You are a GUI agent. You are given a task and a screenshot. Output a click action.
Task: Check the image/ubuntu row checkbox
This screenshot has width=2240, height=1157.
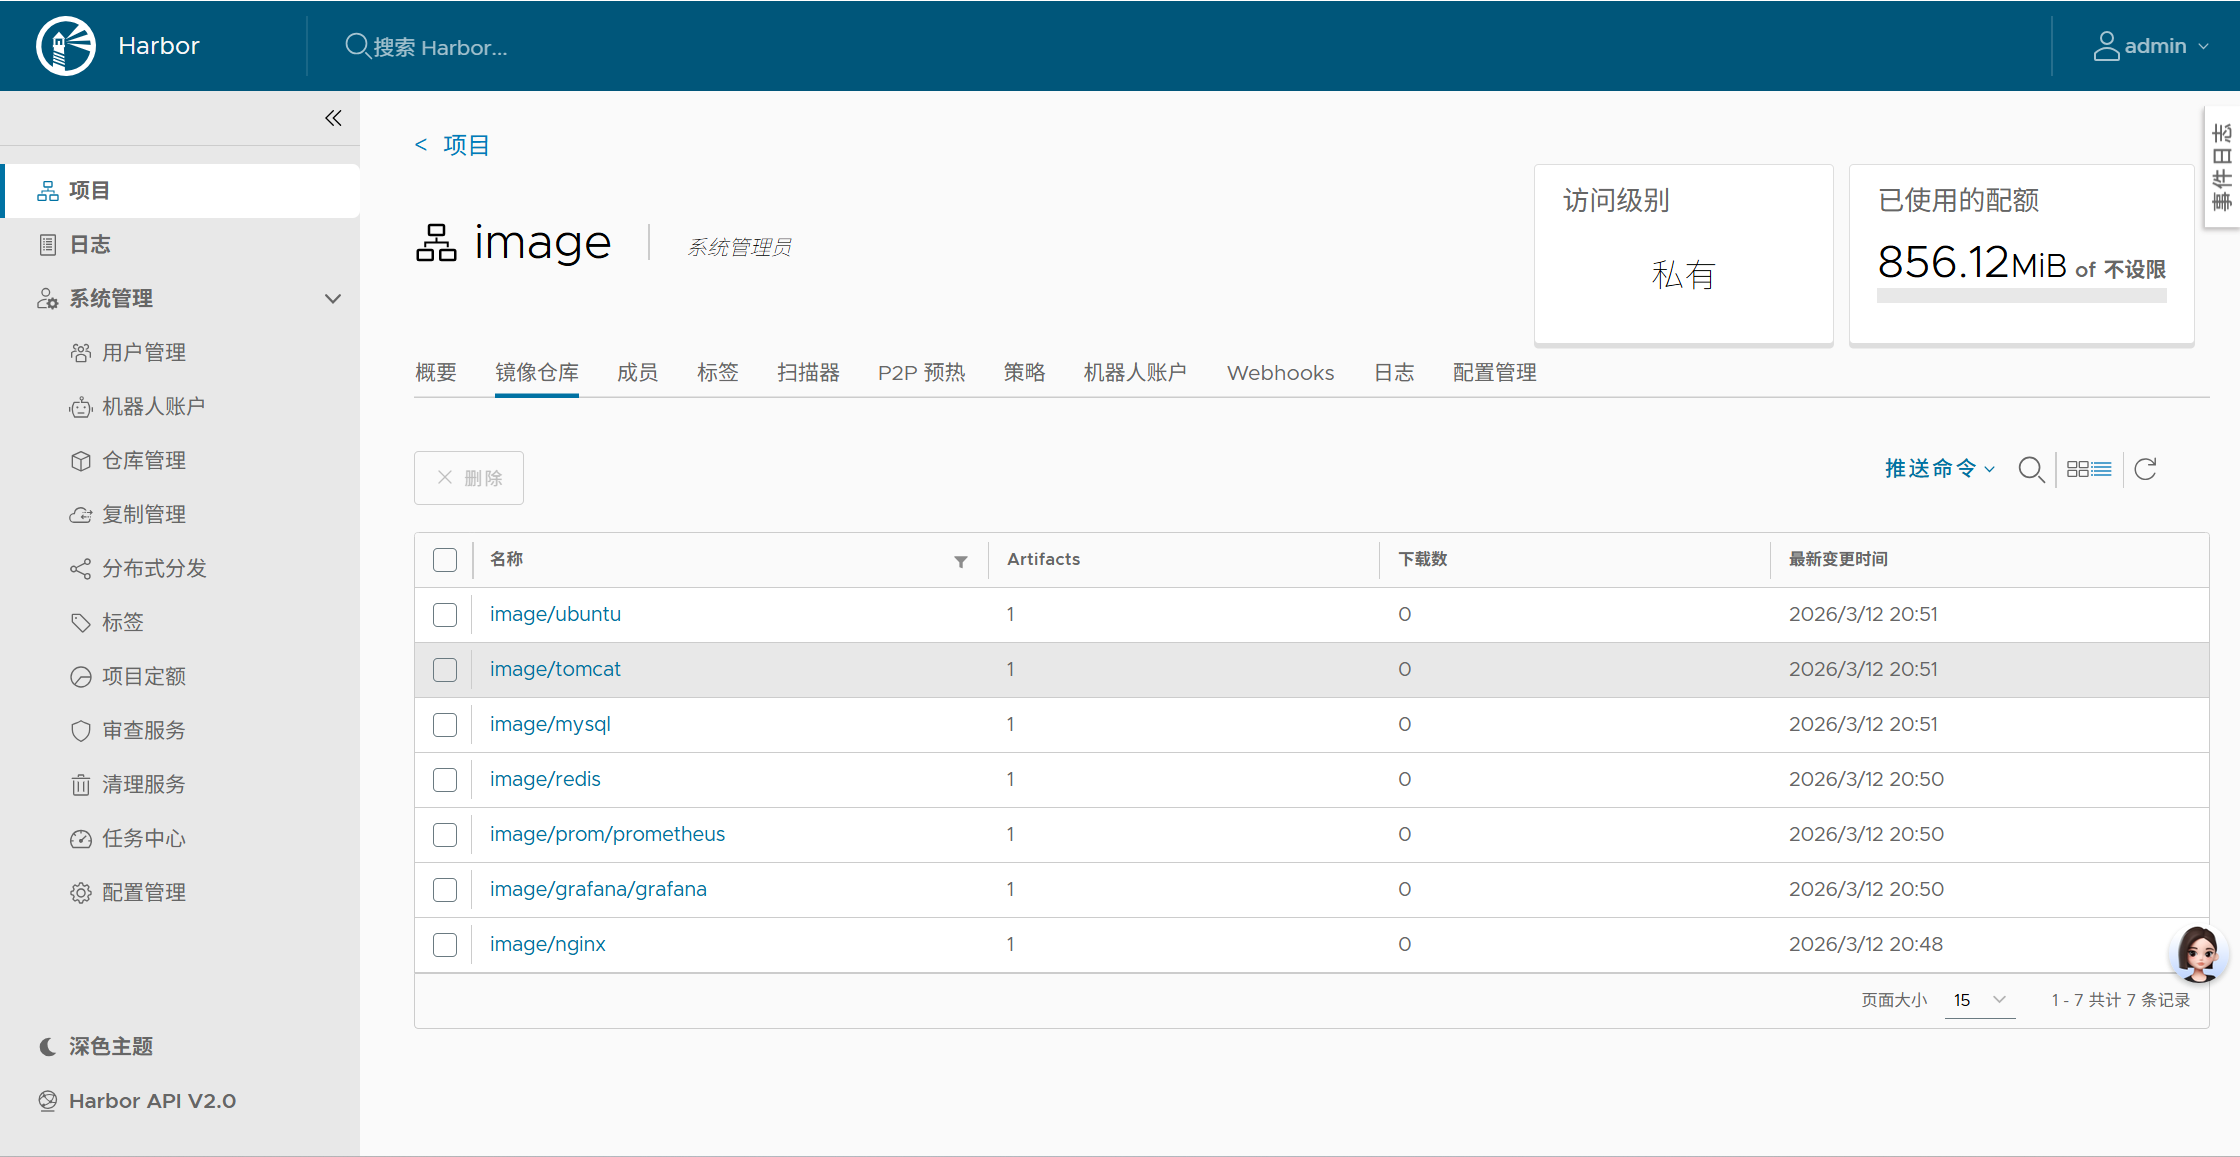point(445,615)
